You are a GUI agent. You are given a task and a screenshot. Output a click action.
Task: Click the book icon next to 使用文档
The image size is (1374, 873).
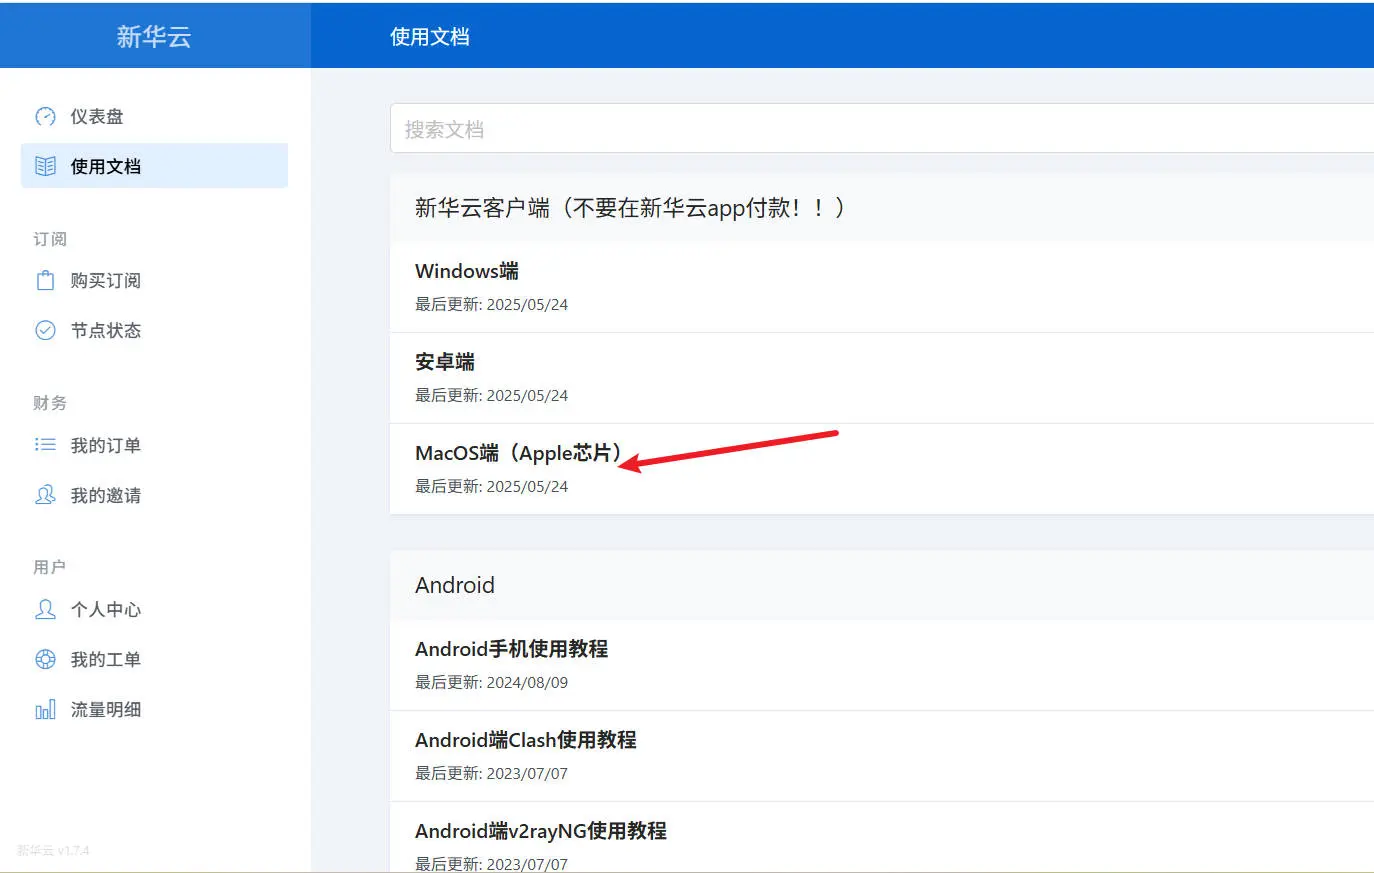[x=45, y=166]
